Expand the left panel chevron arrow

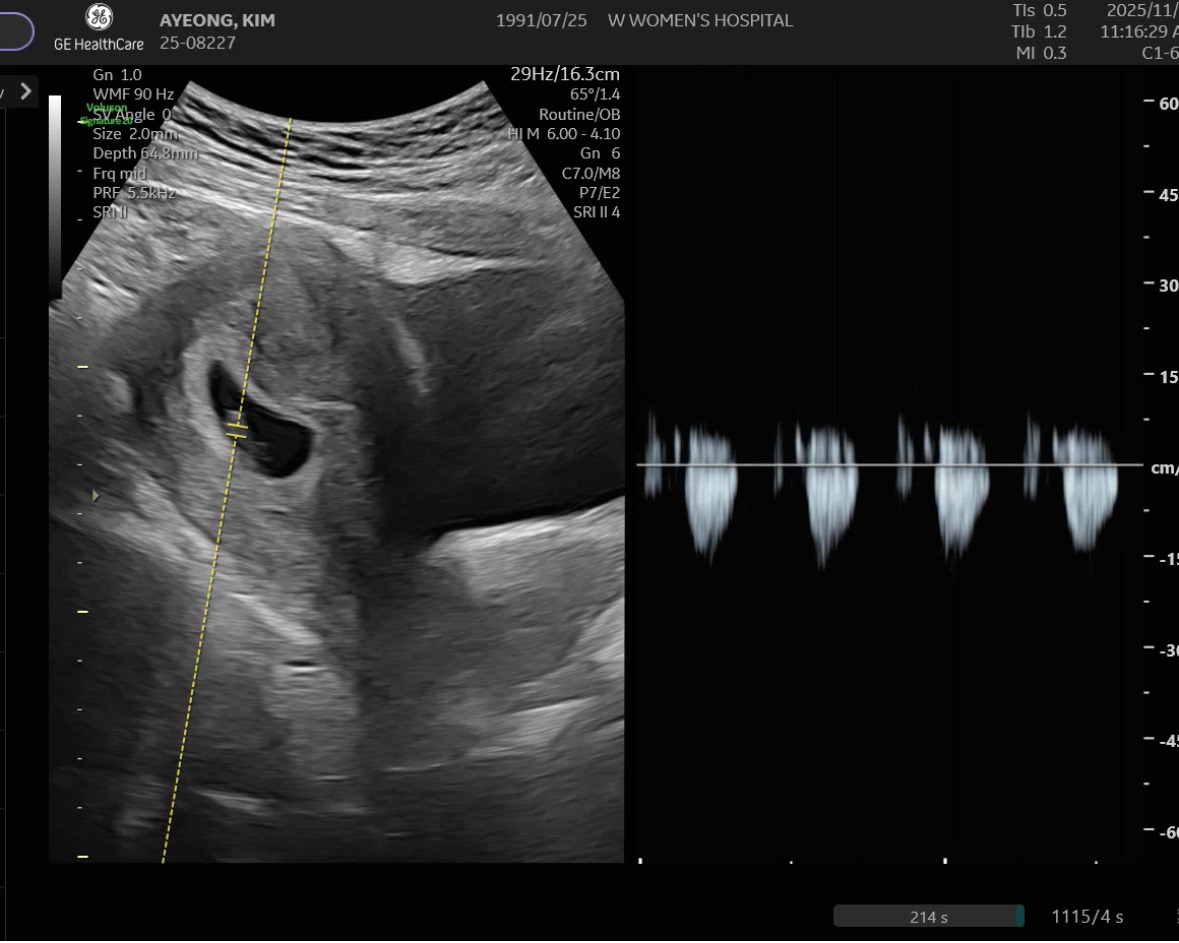click(25, 92)
